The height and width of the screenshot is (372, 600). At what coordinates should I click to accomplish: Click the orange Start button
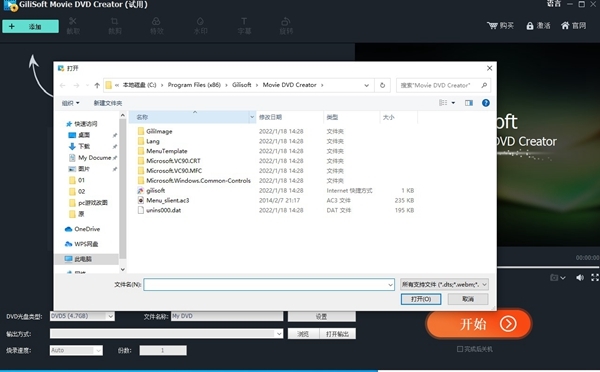[x=479, y=324]
